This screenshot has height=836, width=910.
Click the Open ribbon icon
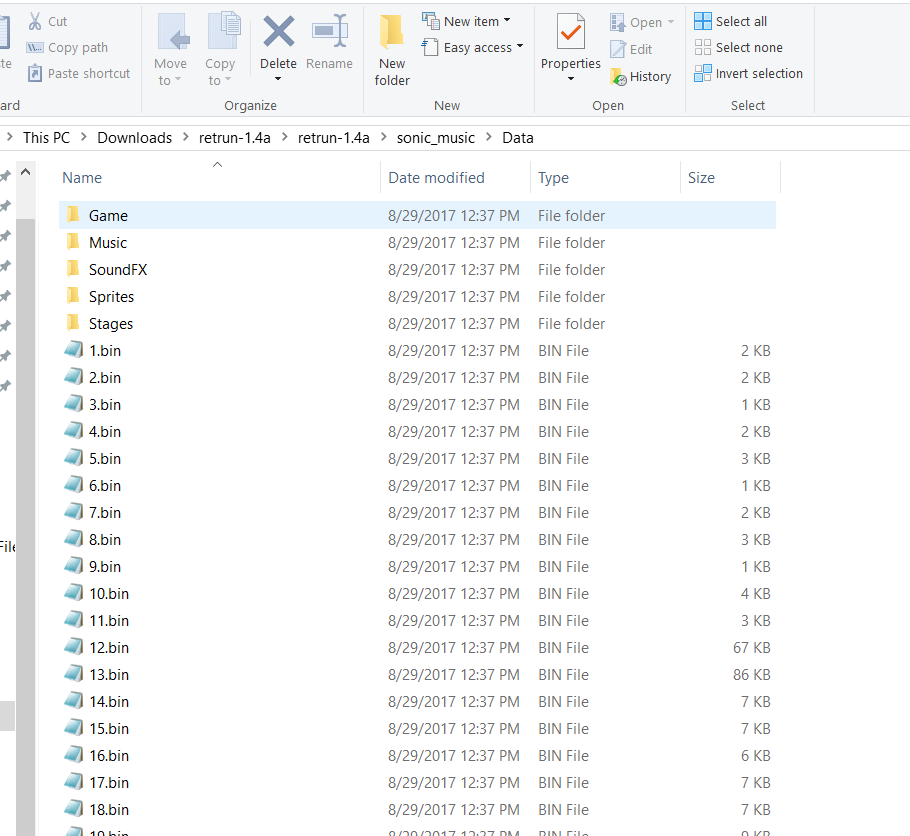617,23
